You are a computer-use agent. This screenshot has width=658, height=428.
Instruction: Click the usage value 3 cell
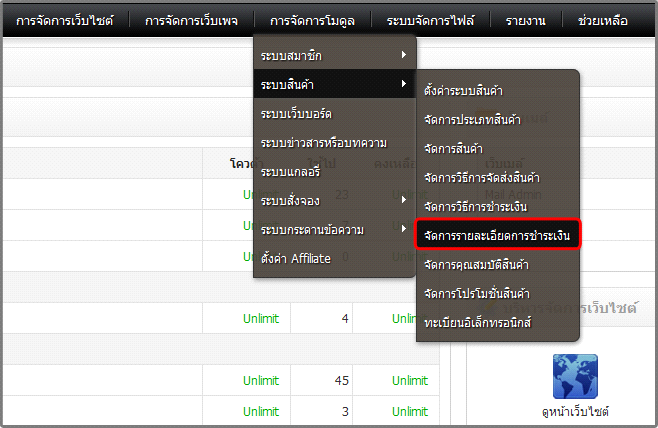[321, 411]
